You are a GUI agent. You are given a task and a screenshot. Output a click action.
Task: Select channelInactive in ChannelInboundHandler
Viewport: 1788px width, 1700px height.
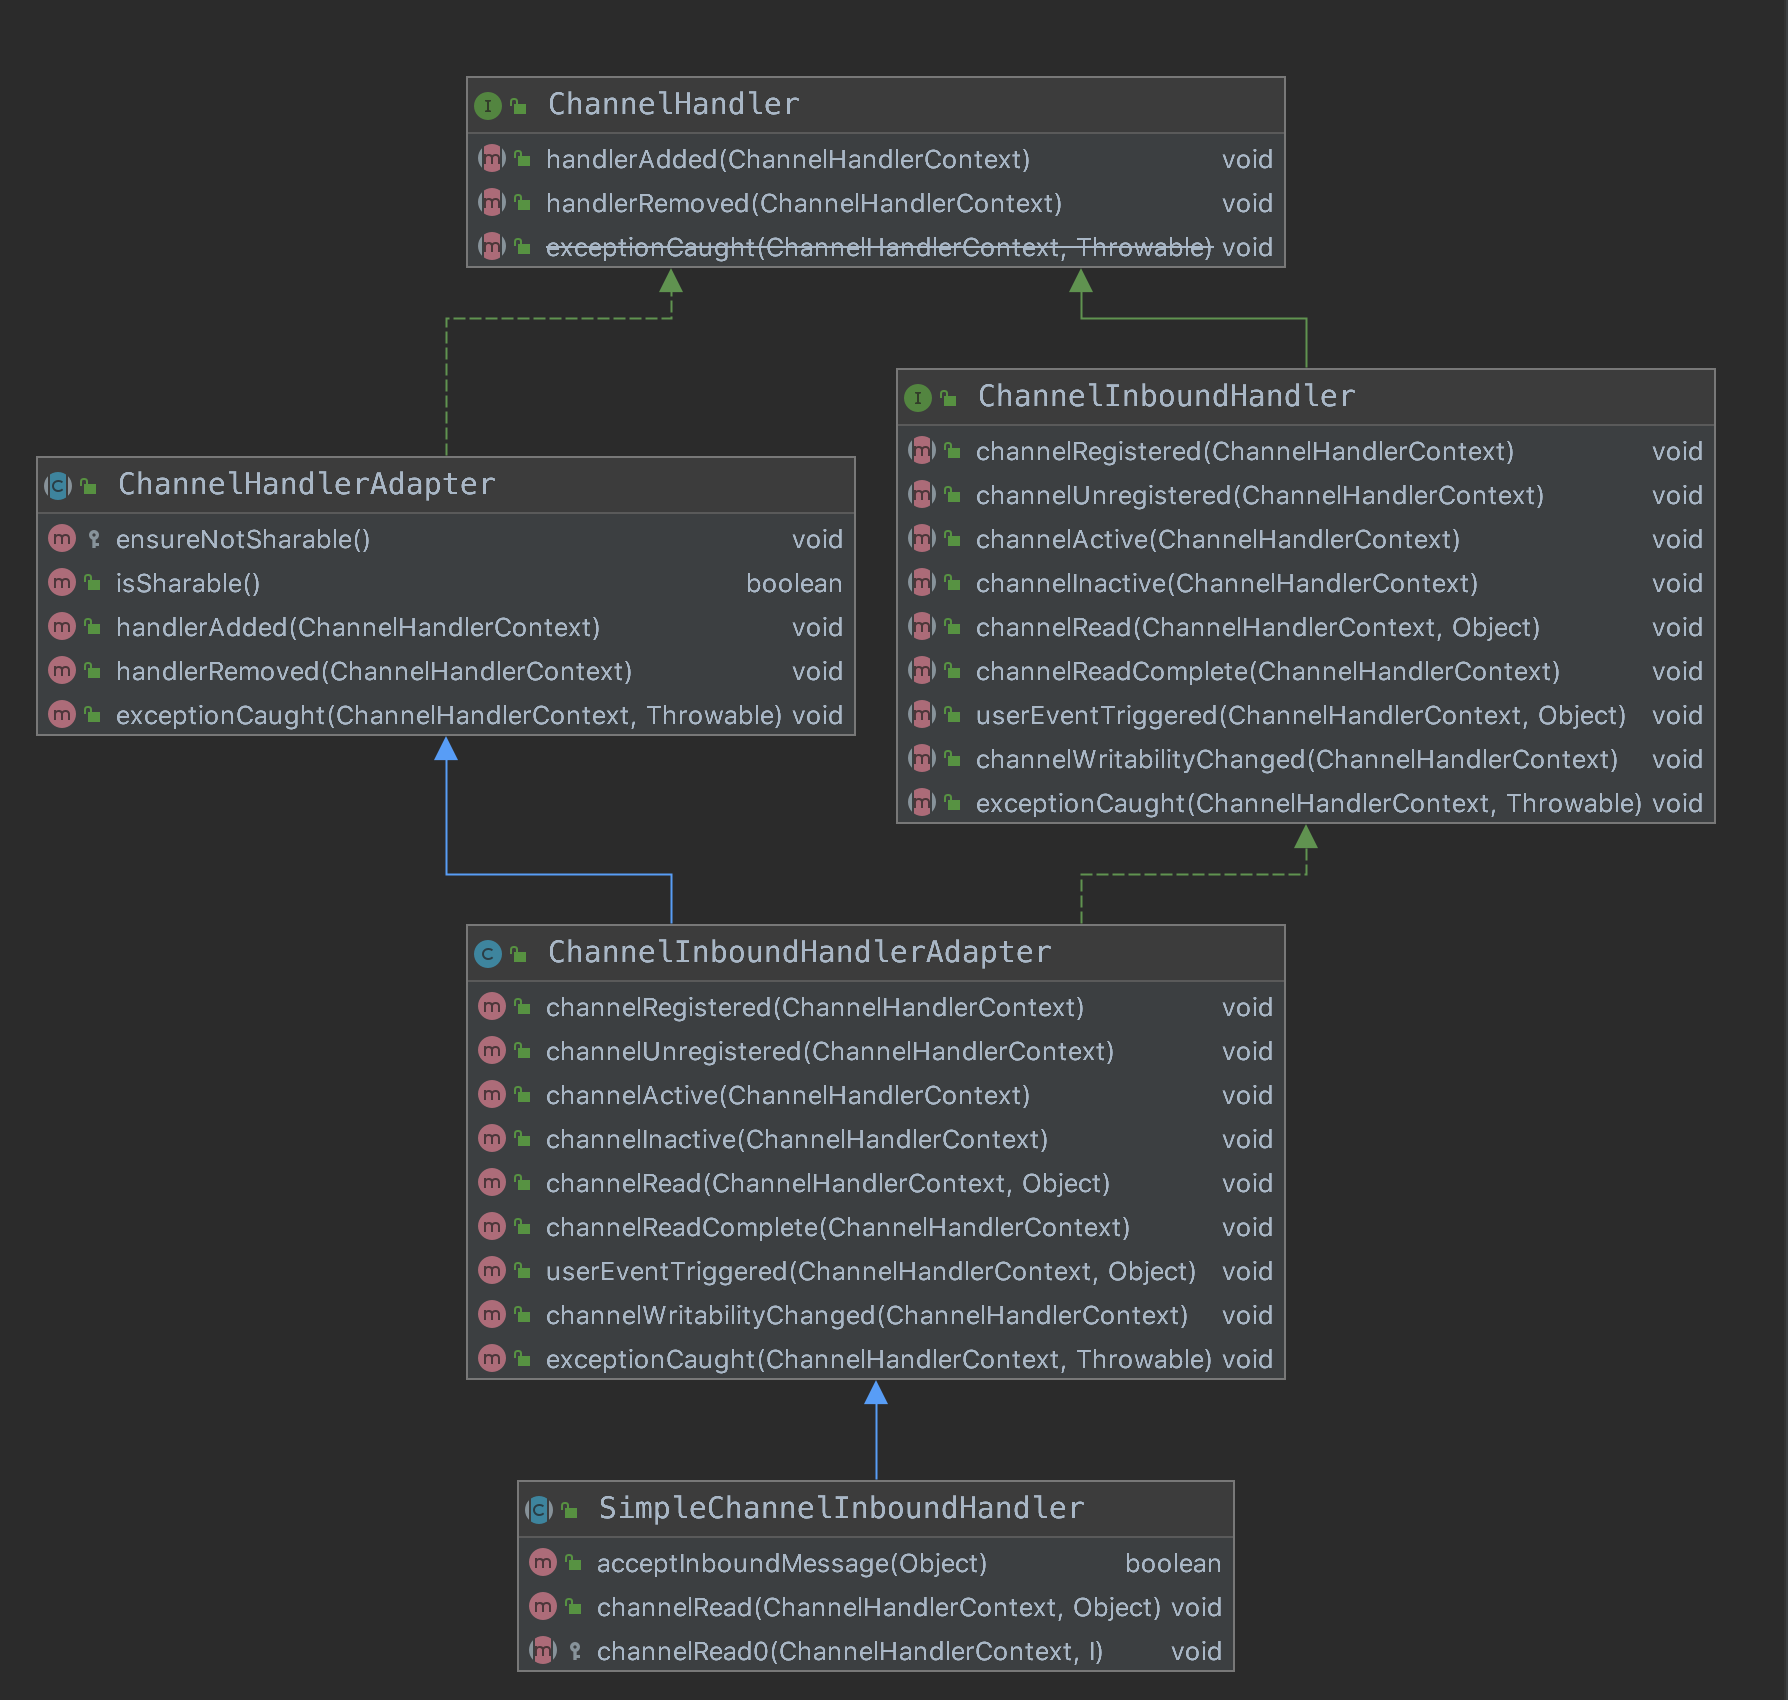click(x=1227, y=583)
